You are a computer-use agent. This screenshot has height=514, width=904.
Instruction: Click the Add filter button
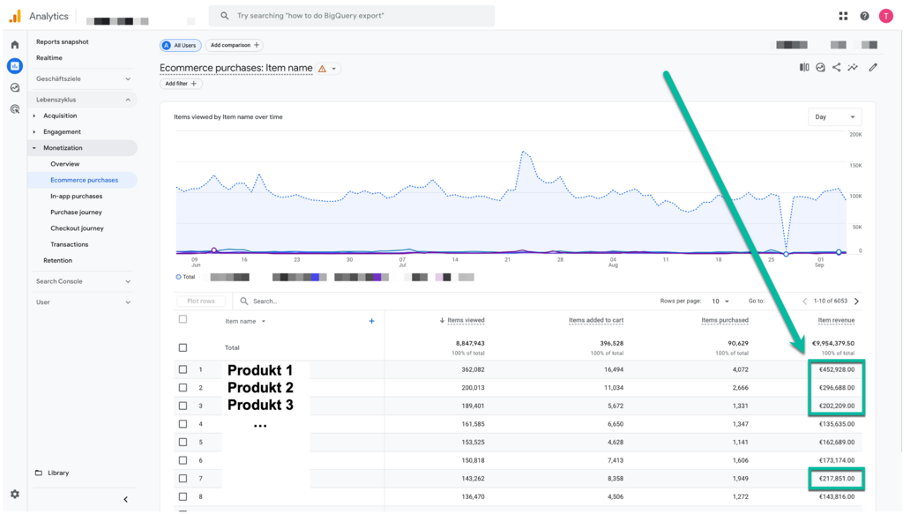pyautogui.click(x=181, y=84)
